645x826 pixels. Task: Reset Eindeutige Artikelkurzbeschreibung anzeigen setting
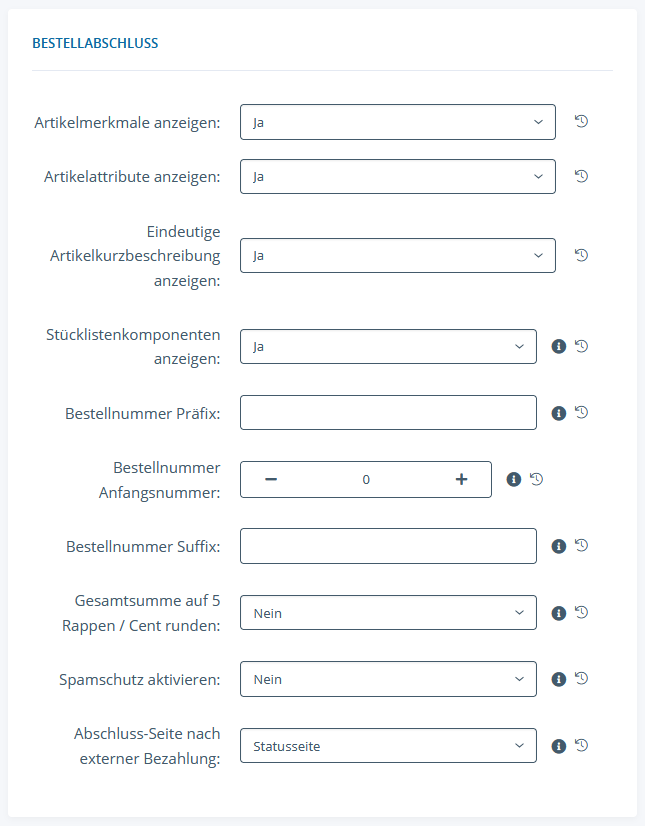[x=581, y=255]
